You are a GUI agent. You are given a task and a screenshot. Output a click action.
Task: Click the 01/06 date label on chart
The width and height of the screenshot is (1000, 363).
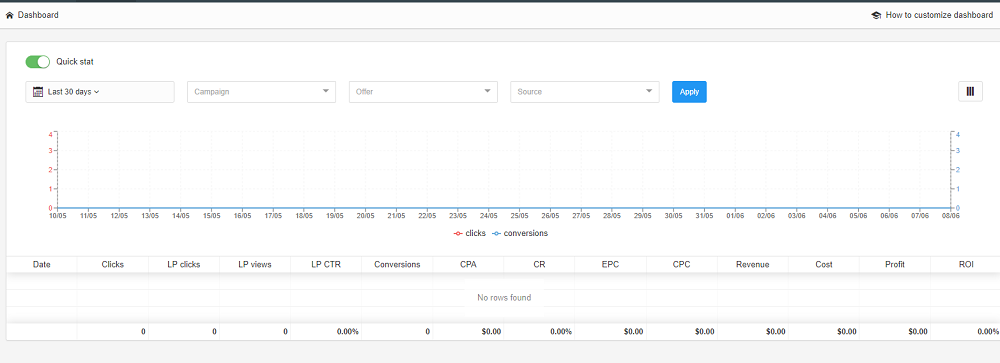(735, 216)
